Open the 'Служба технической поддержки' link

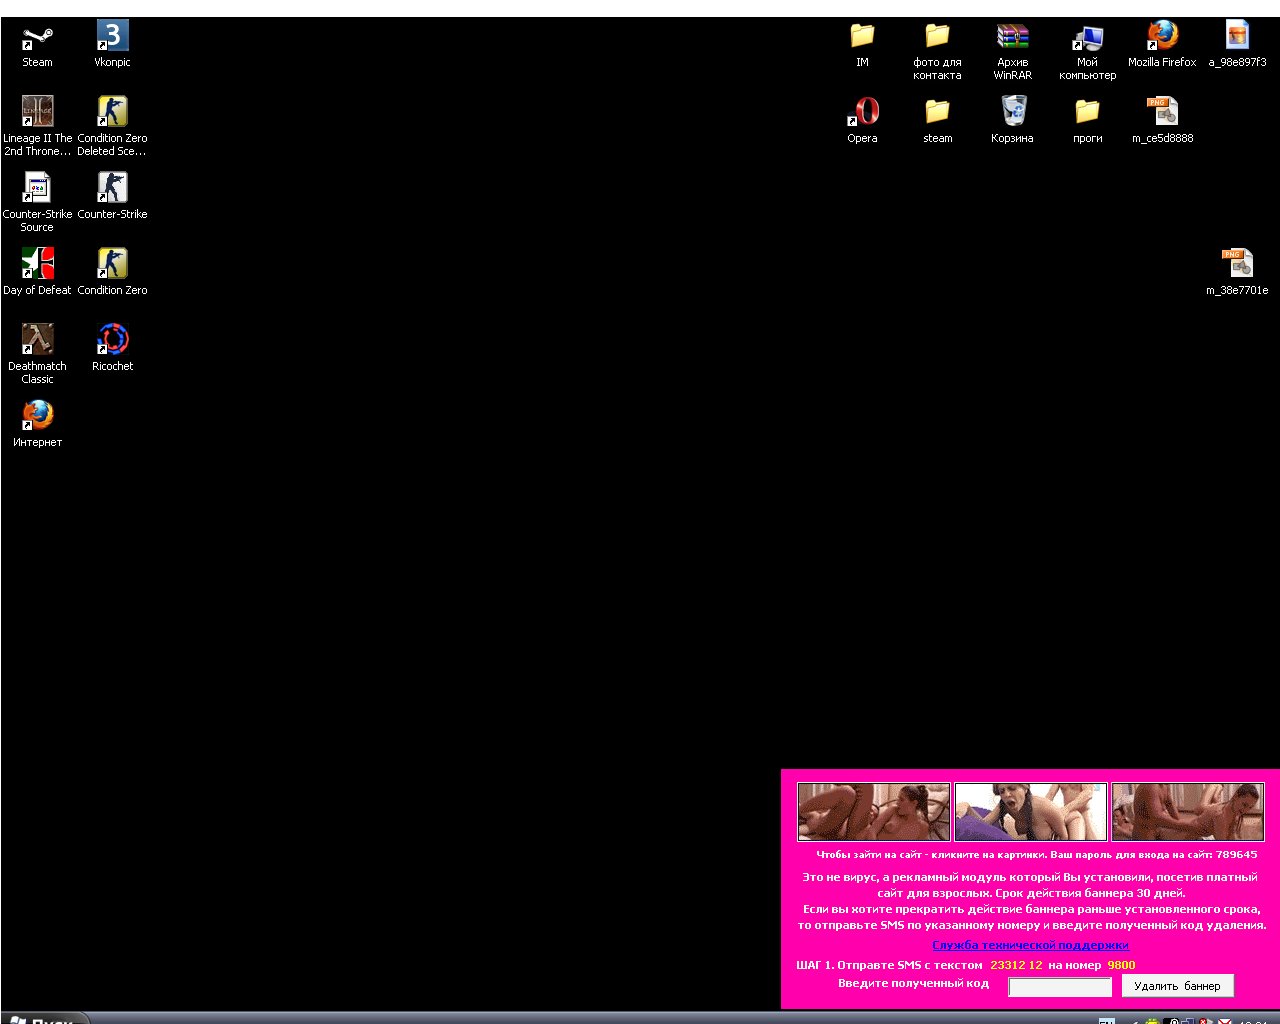[x=1030, y=945]
